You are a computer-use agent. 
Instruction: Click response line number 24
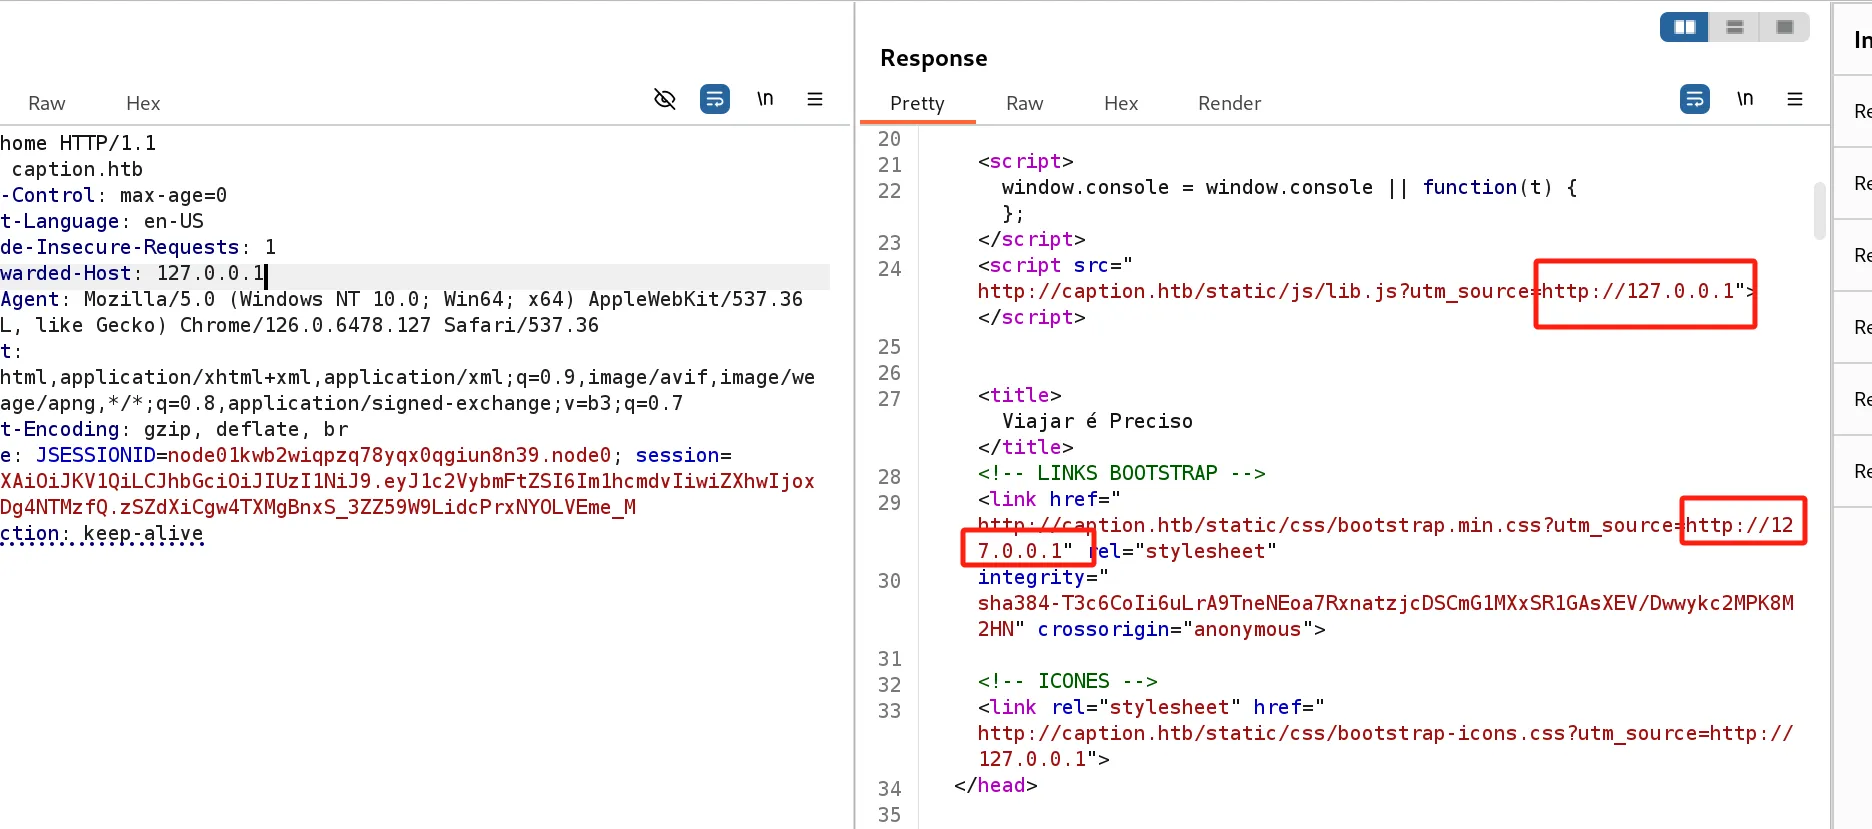[x=889, y=269]
